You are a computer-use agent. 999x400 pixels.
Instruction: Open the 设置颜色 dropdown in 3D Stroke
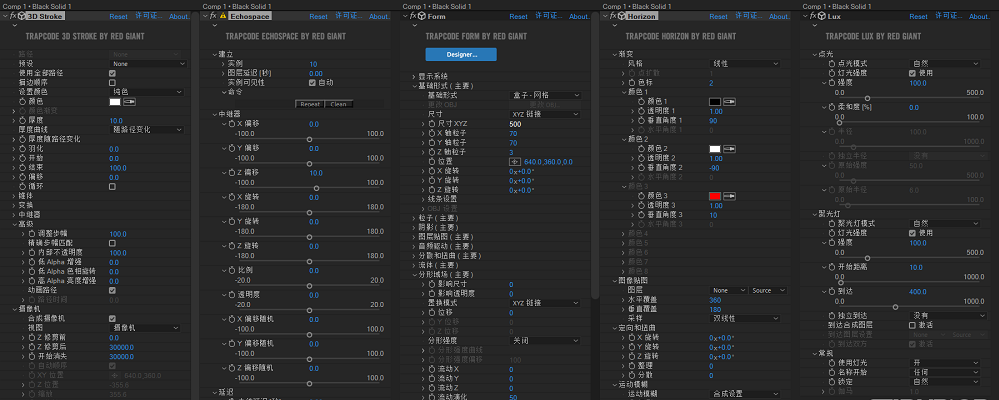pos(147,92)
